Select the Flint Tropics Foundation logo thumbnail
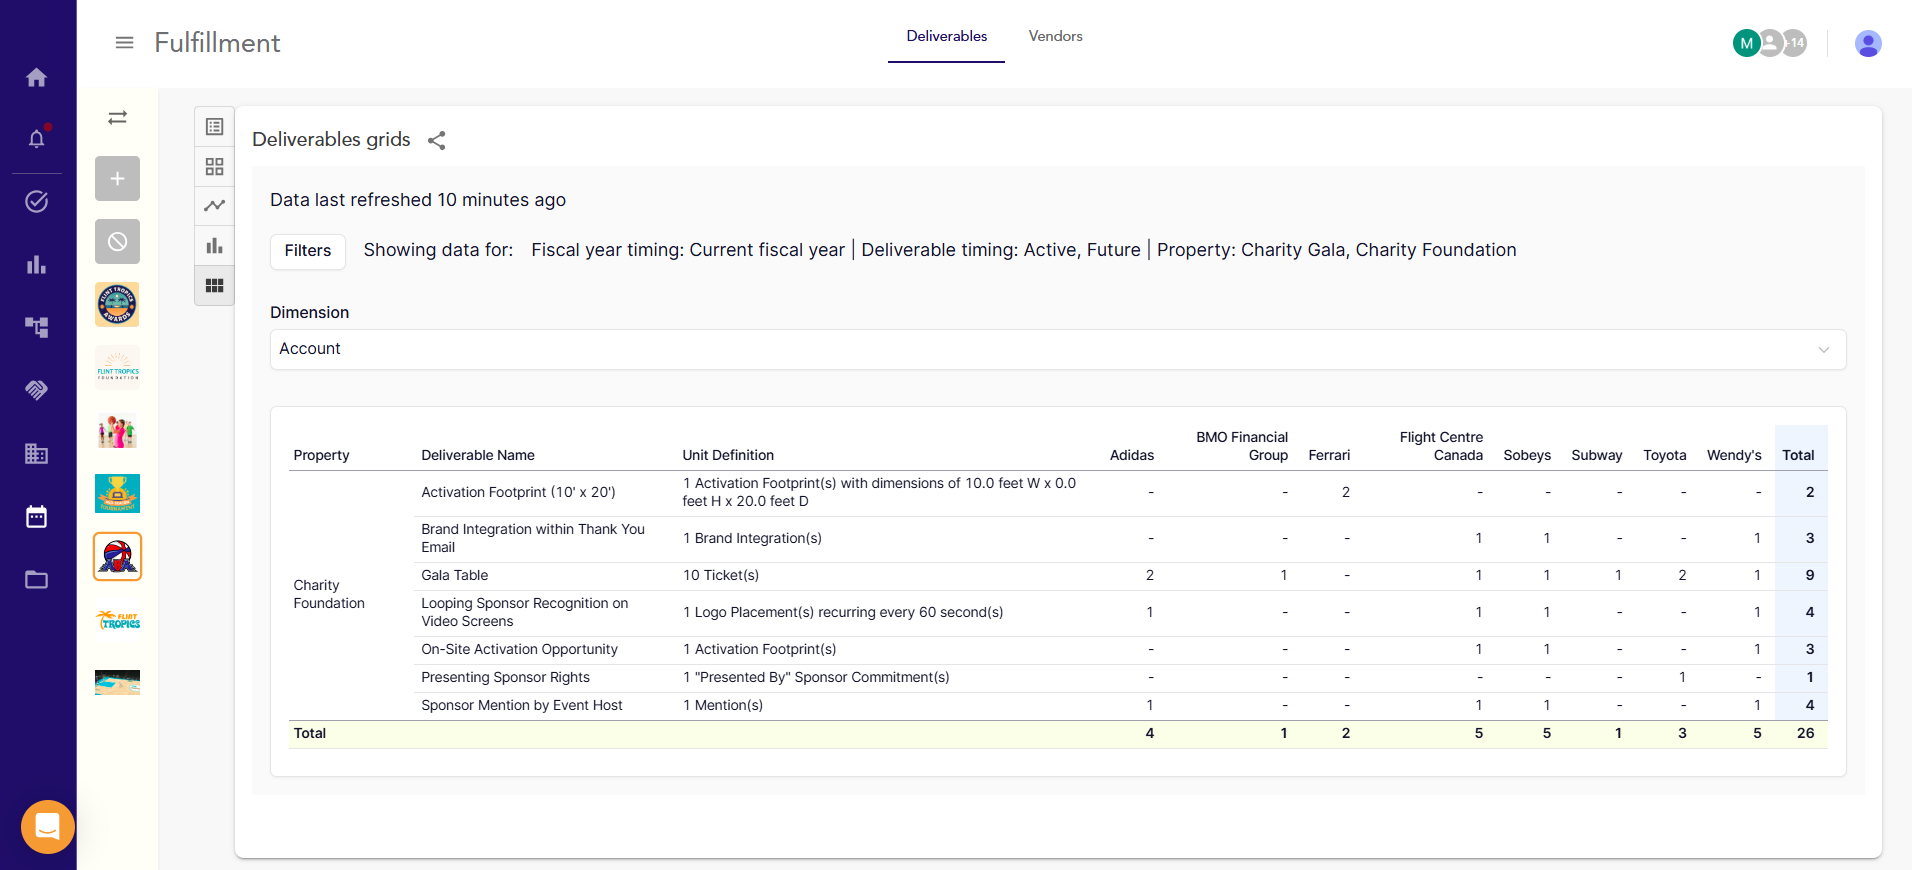This screenshot has width=1912, height=870. pos(117,368)
